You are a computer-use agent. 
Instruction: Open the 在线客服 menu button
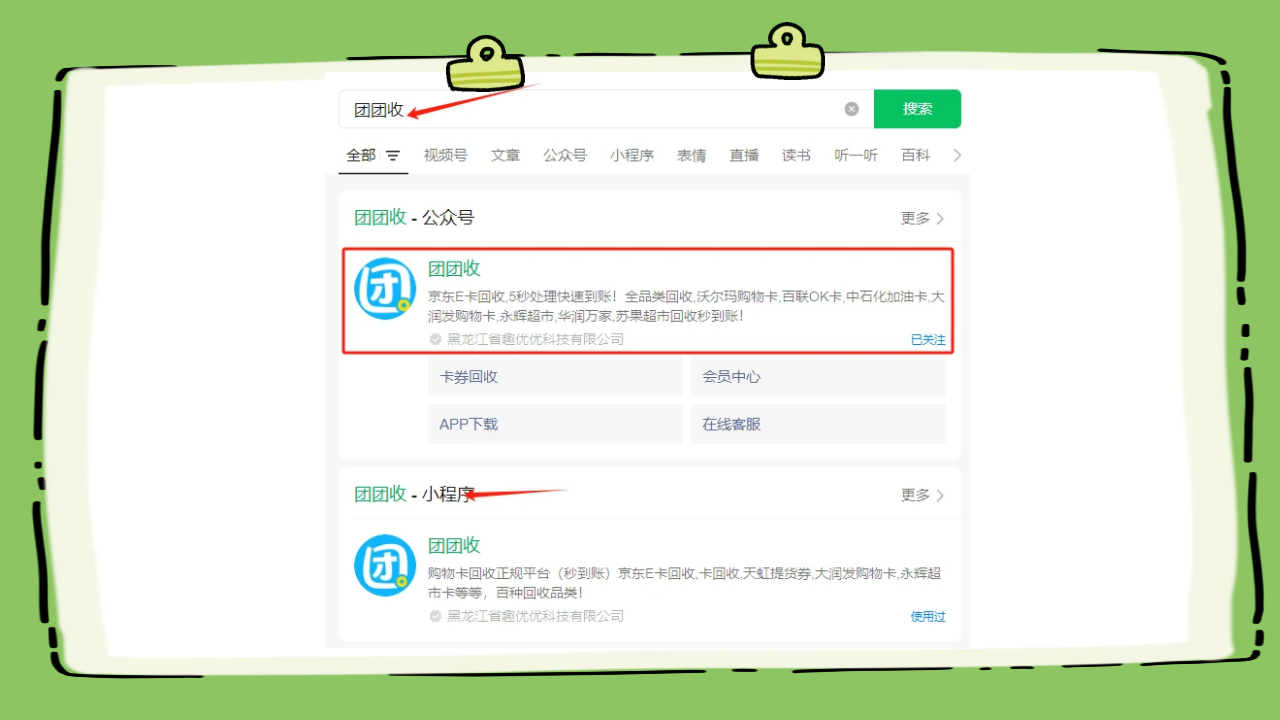pos(818,424)
